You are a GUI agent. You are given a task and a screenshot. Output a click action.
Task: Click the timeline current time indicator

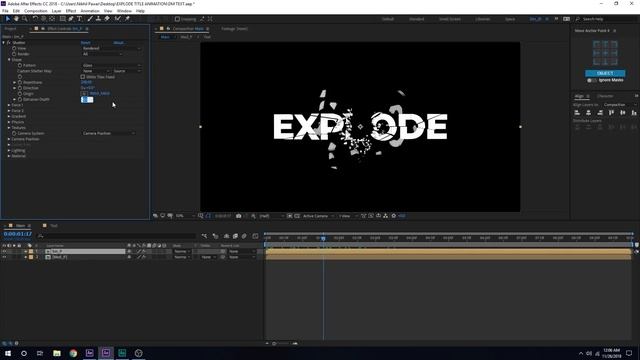(323, 238)
